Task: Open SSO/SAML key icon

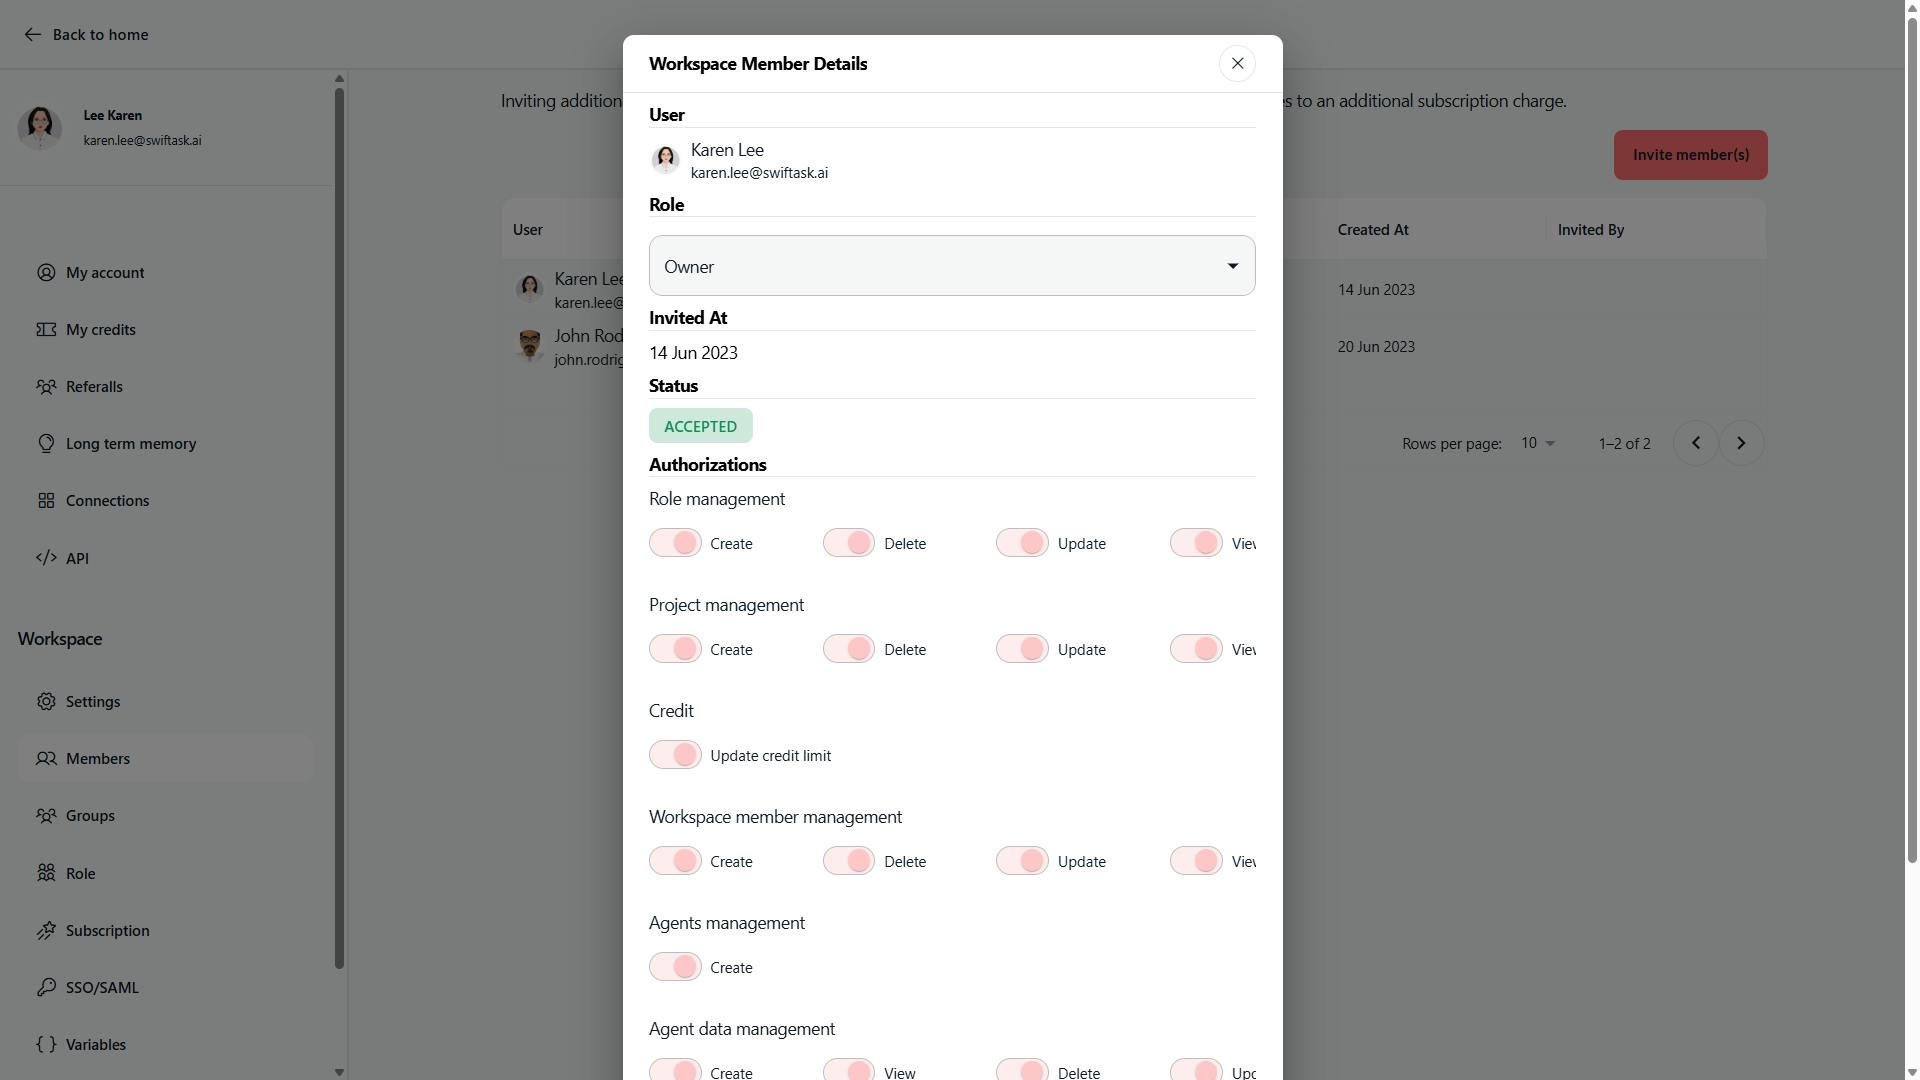Action: click(x=46, y=988)
